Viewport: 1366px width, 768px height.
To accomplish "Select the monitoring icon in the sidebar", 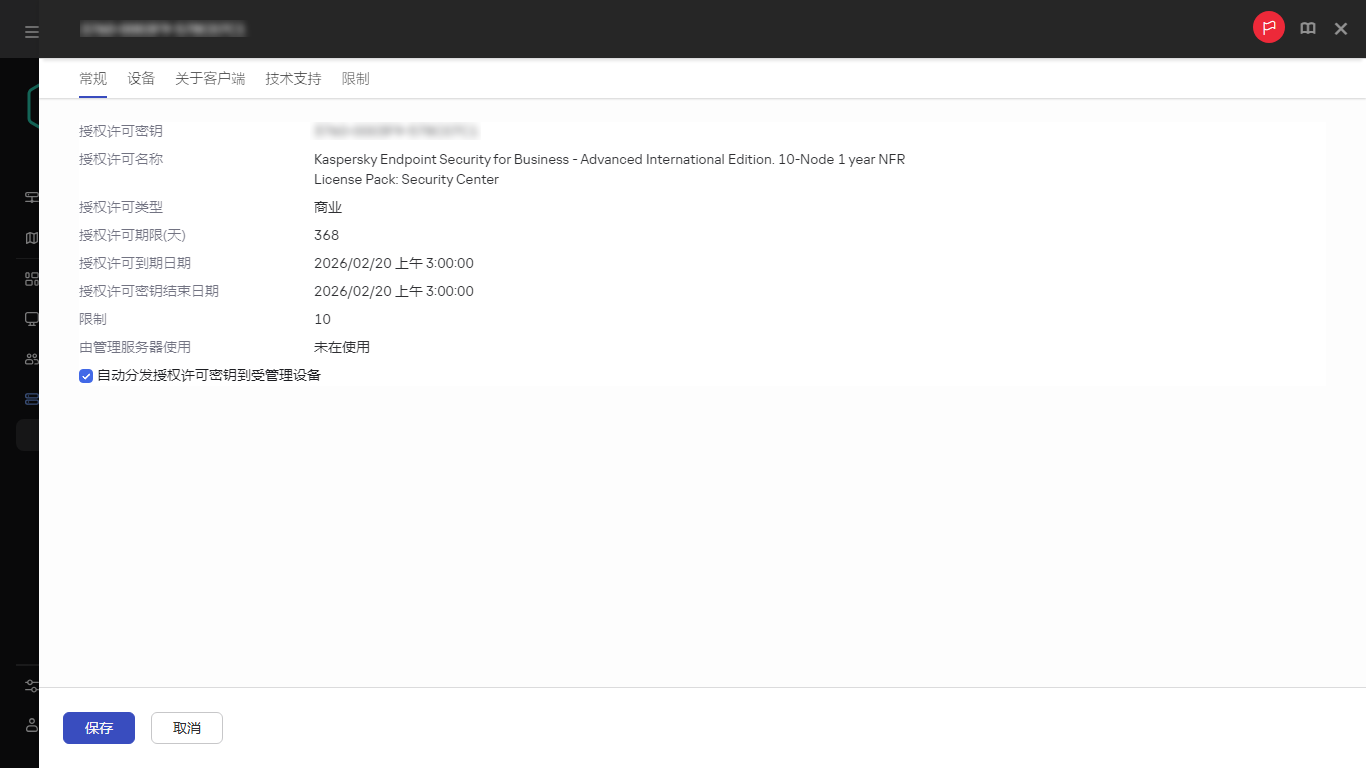I will tap(31, 197).
